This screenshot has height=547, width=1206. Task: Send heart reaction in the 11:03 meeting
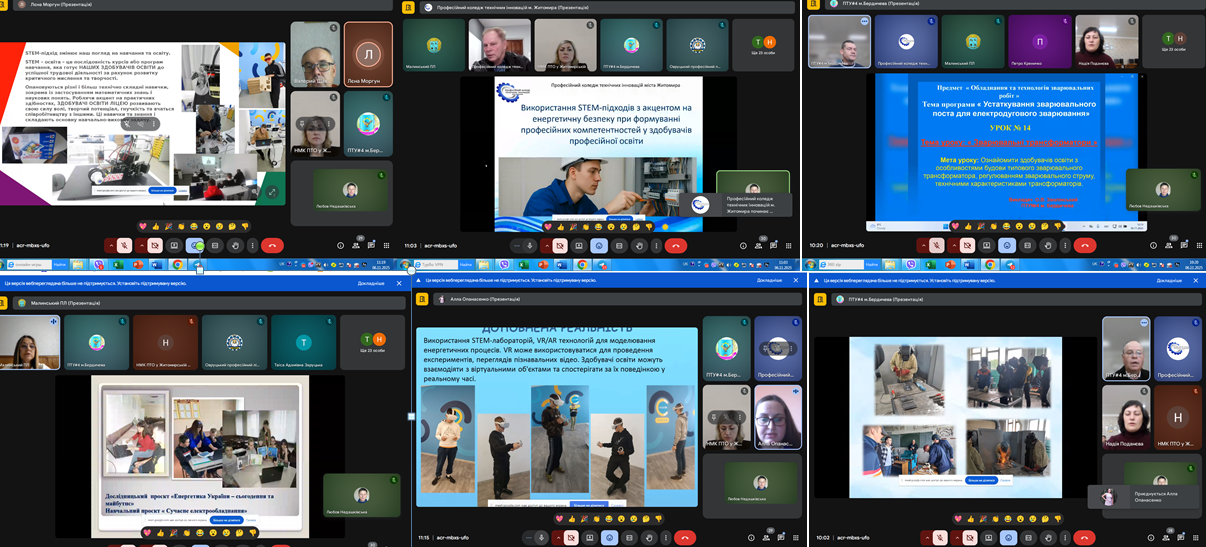coord(546,226)
